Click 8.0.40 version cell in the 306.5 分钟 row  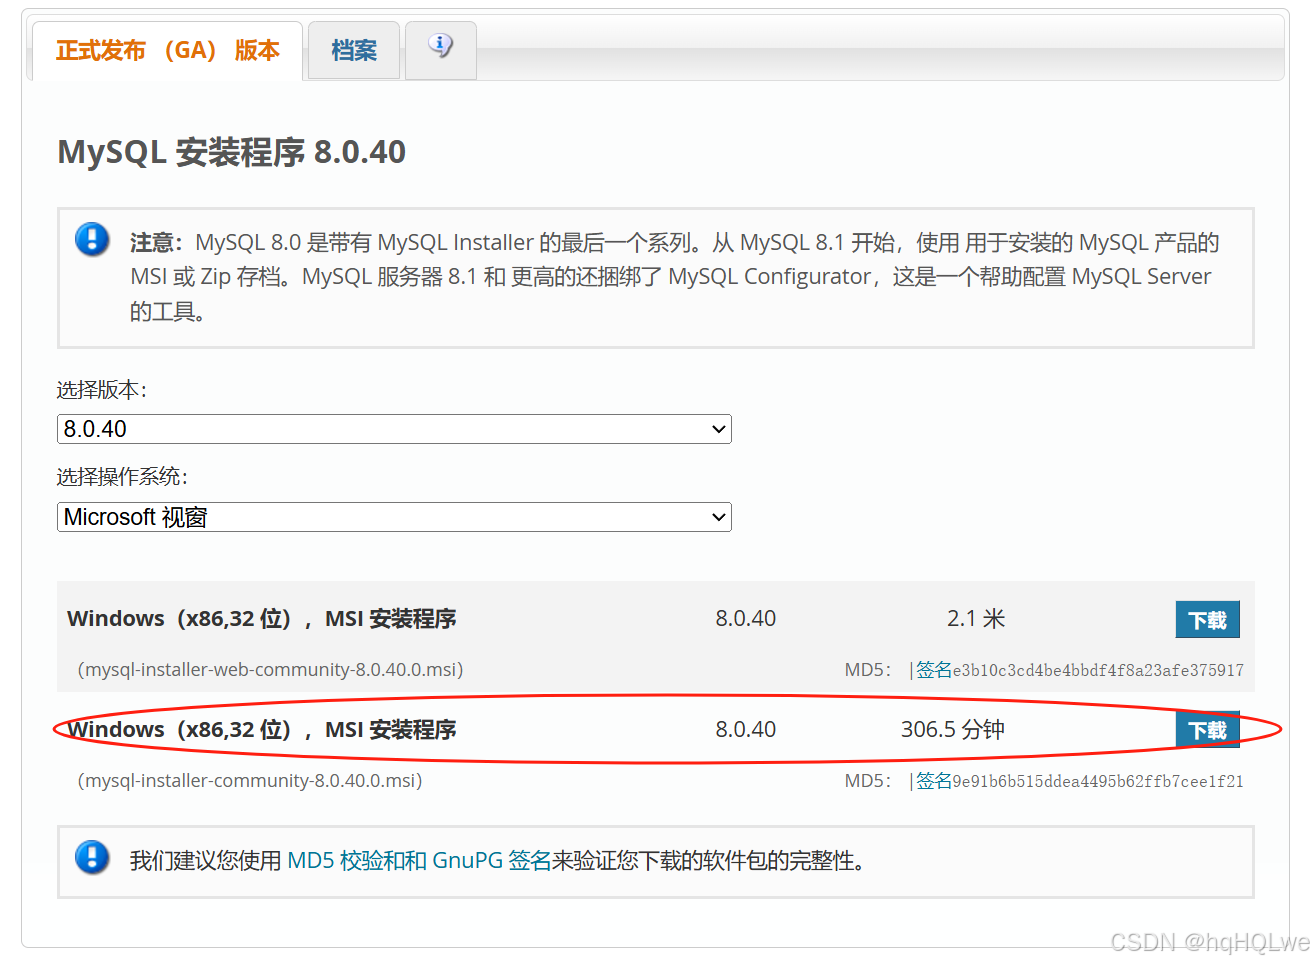coord(746,730)
